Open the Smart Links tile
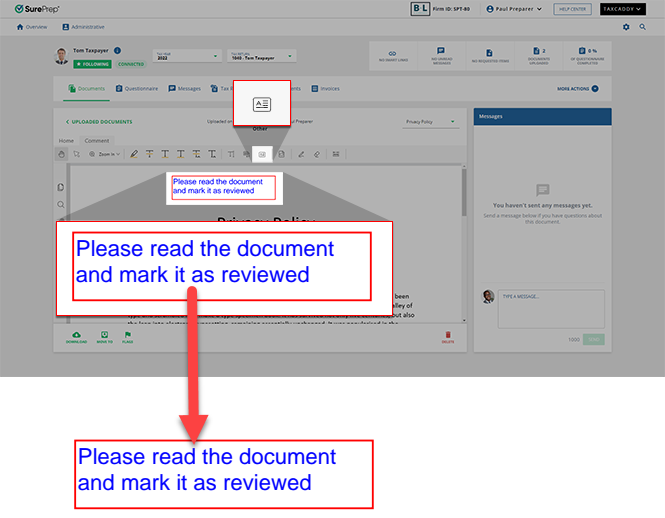 [393, 56]
